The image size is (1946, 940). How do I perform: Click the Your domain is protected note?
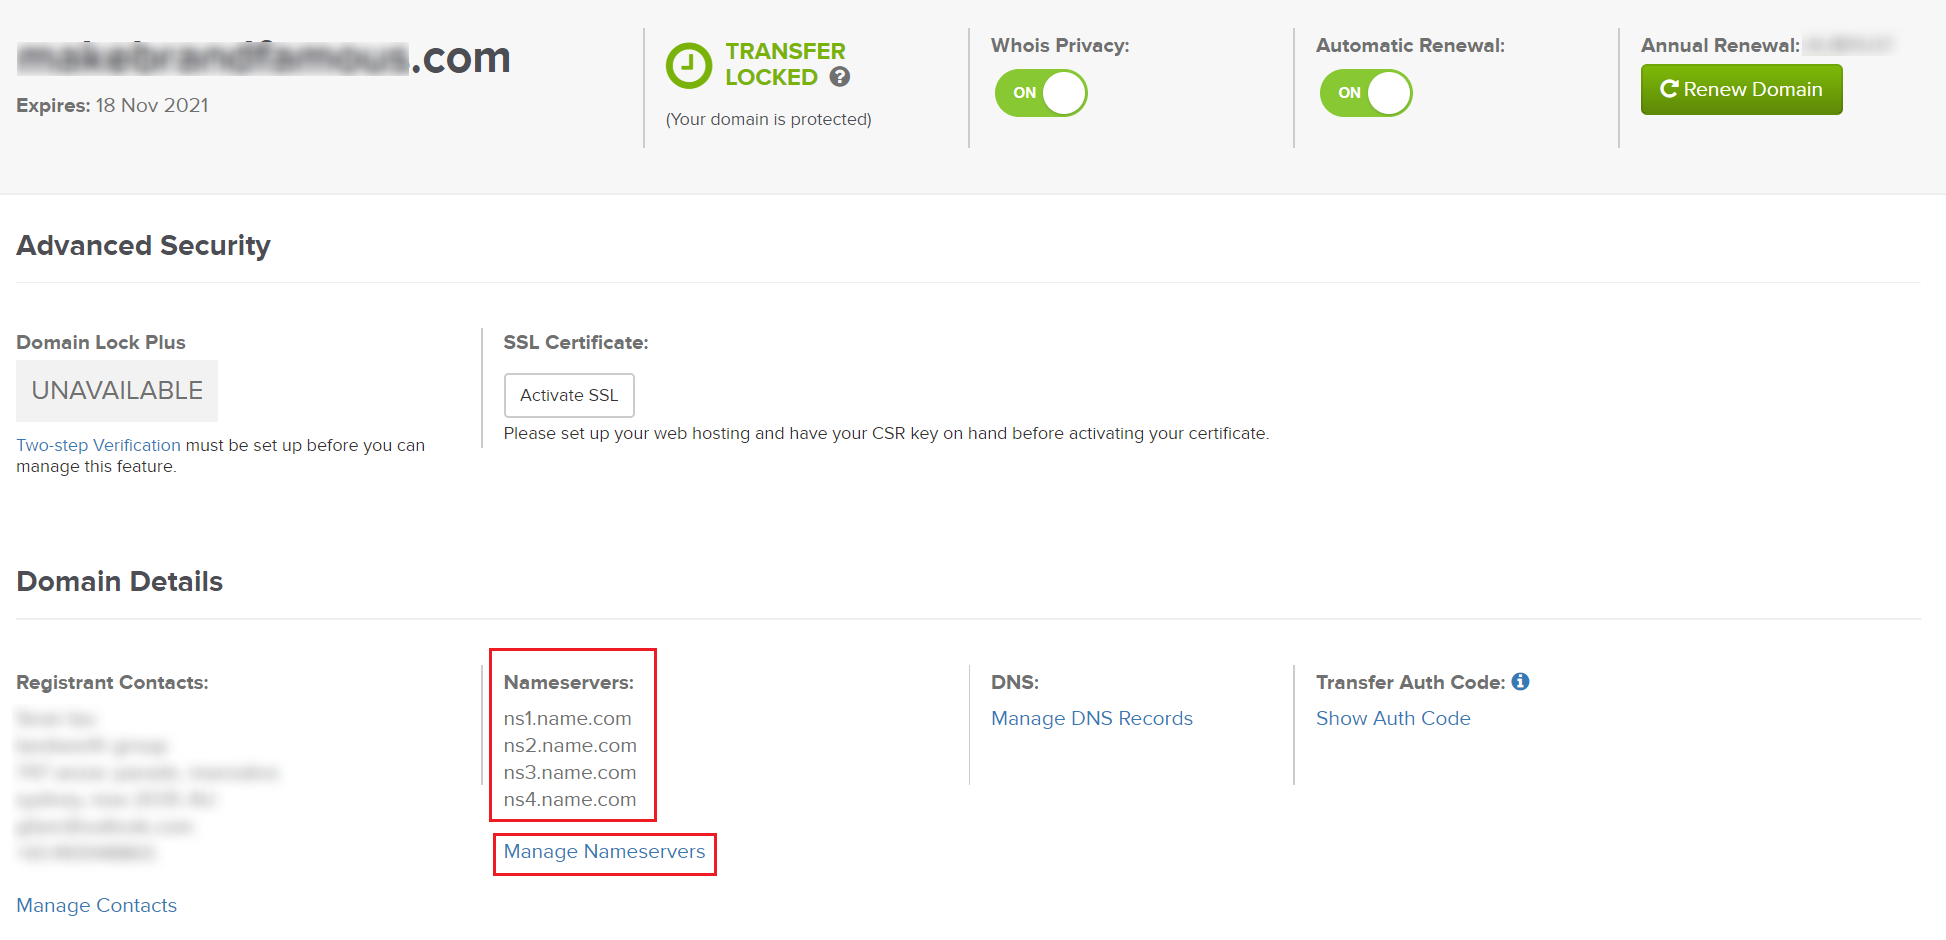click(768, 119)
